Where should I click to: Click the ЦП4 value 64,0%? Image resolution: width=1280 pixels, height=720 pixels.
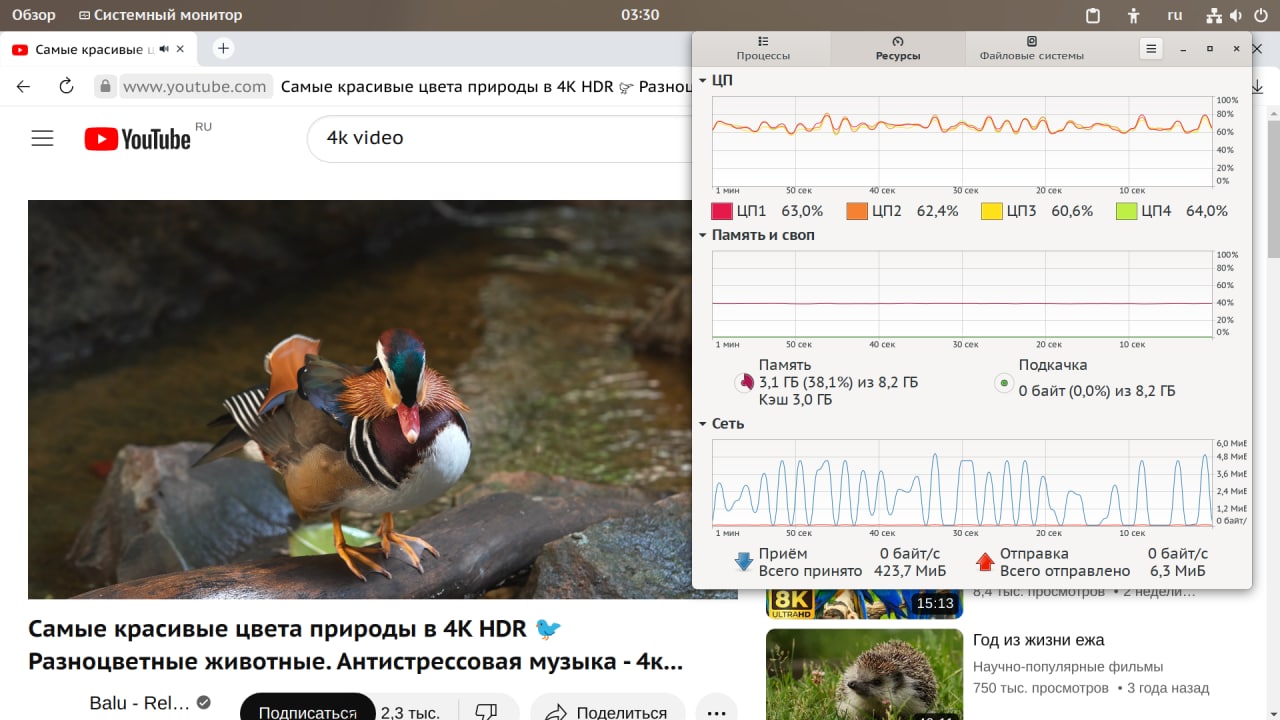click(x=1206, y=211)
